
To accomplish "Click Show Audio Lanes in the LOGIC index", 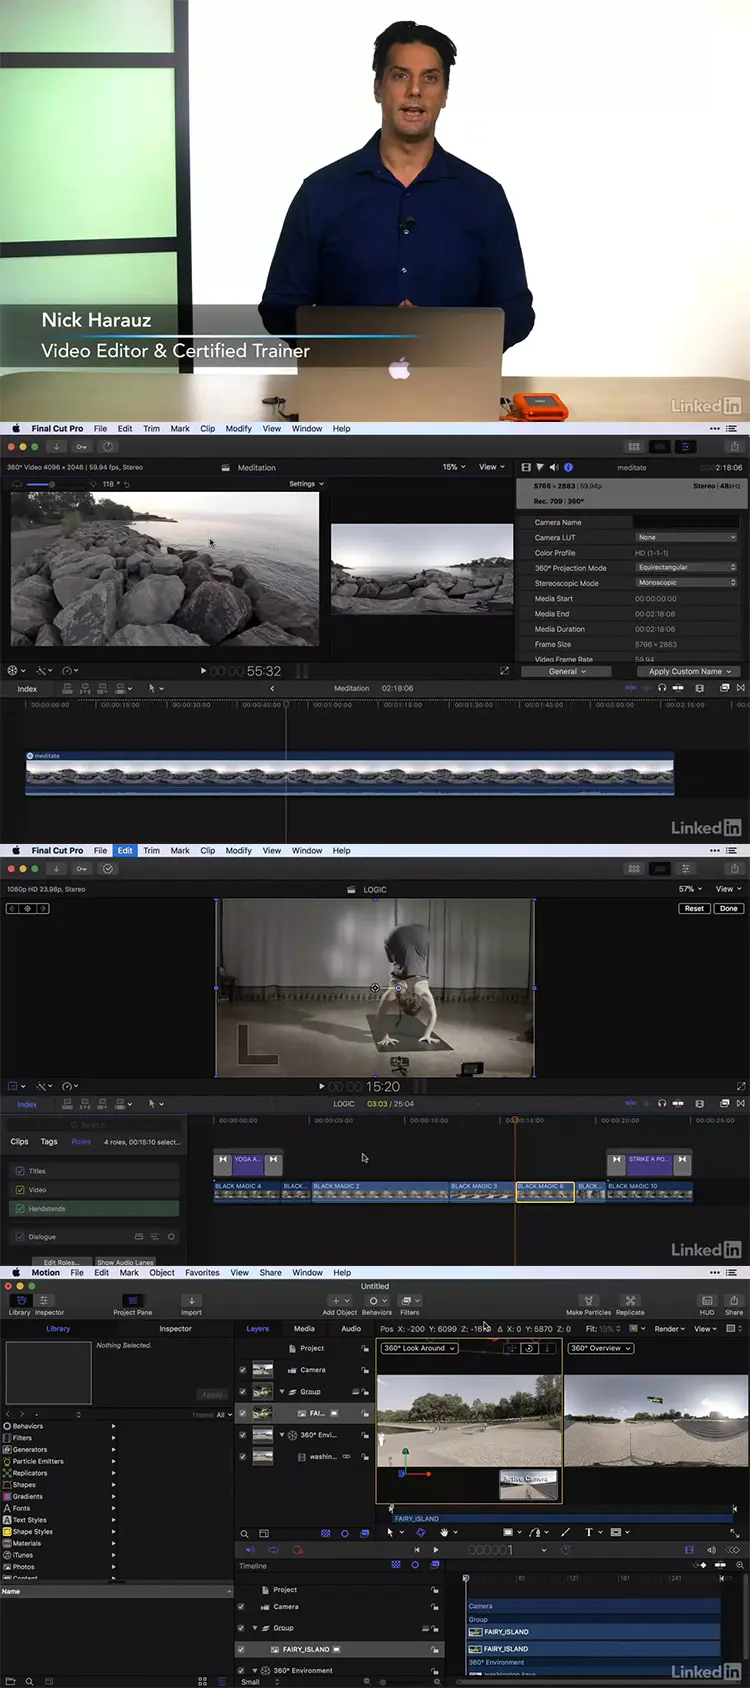I will click(x=125, y=1262).
